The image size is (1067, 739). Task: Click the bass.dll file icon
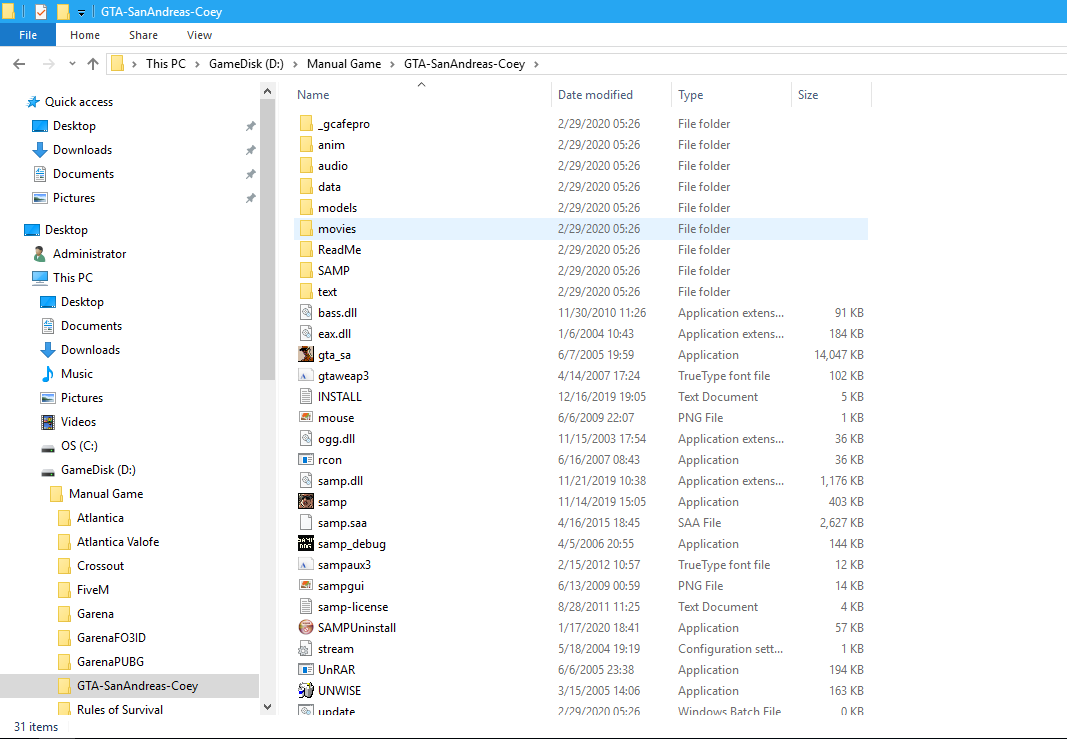point(306,313)
